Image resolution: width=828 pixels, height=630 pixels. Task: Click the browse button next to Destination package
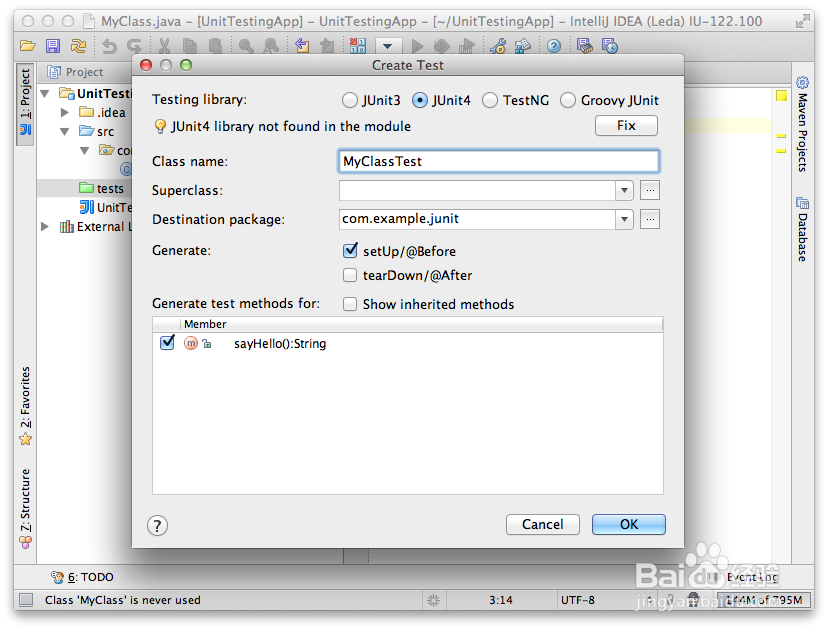pos(650,219)
